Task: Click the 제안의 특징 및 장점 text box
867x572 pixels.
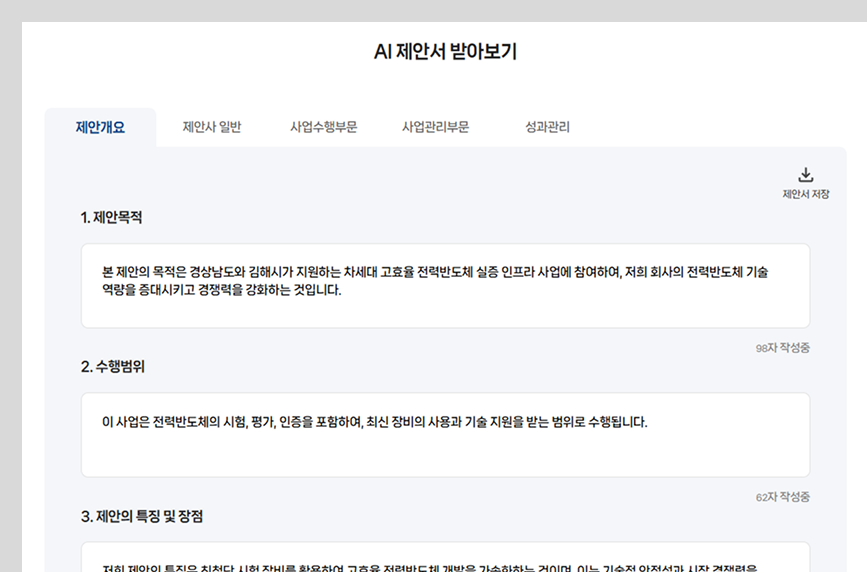Action: click(445, 558)
